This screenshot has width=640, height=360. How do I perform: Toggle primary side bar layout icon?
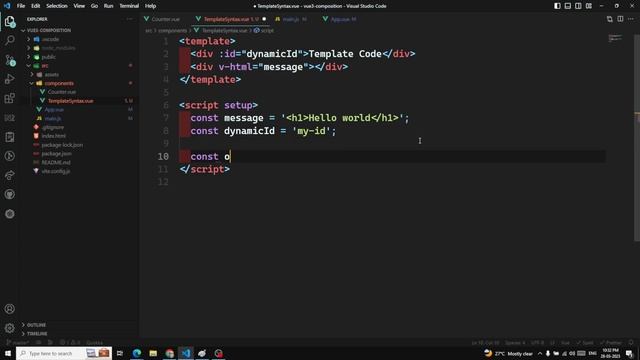(557, 6)
